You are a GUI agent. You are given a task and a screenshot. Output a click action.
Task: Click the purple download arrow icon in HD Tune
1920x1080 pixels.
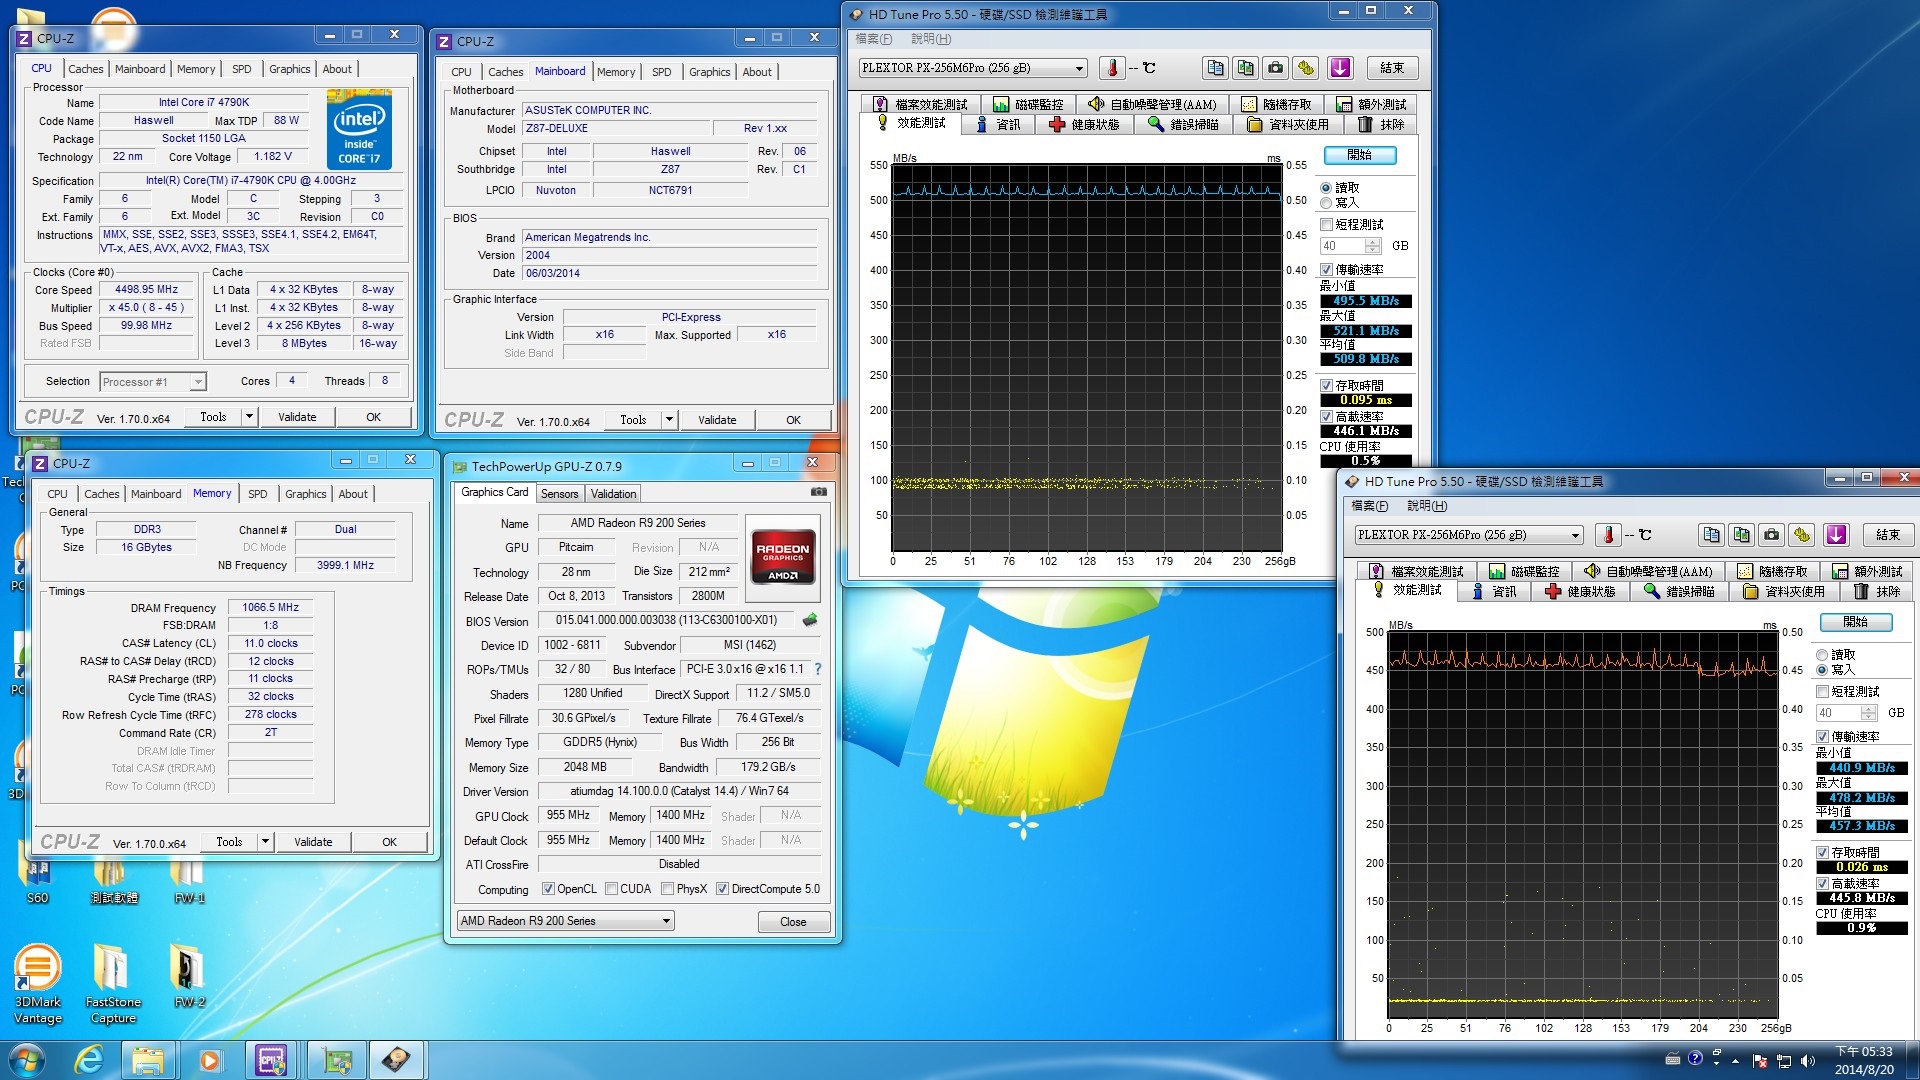point(1340,67)
